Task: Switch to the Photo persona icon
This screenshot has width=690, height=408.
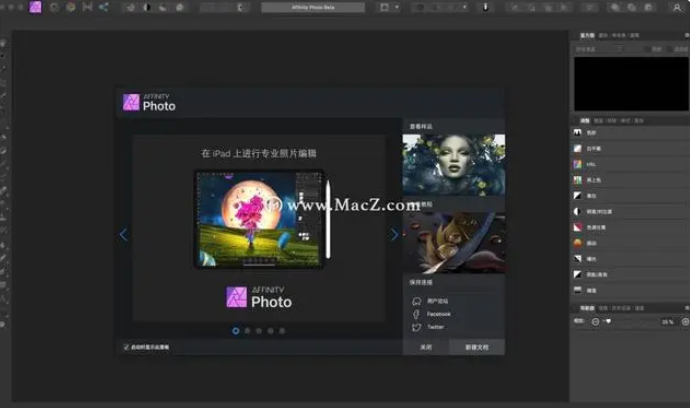Action: coord(35,7)
